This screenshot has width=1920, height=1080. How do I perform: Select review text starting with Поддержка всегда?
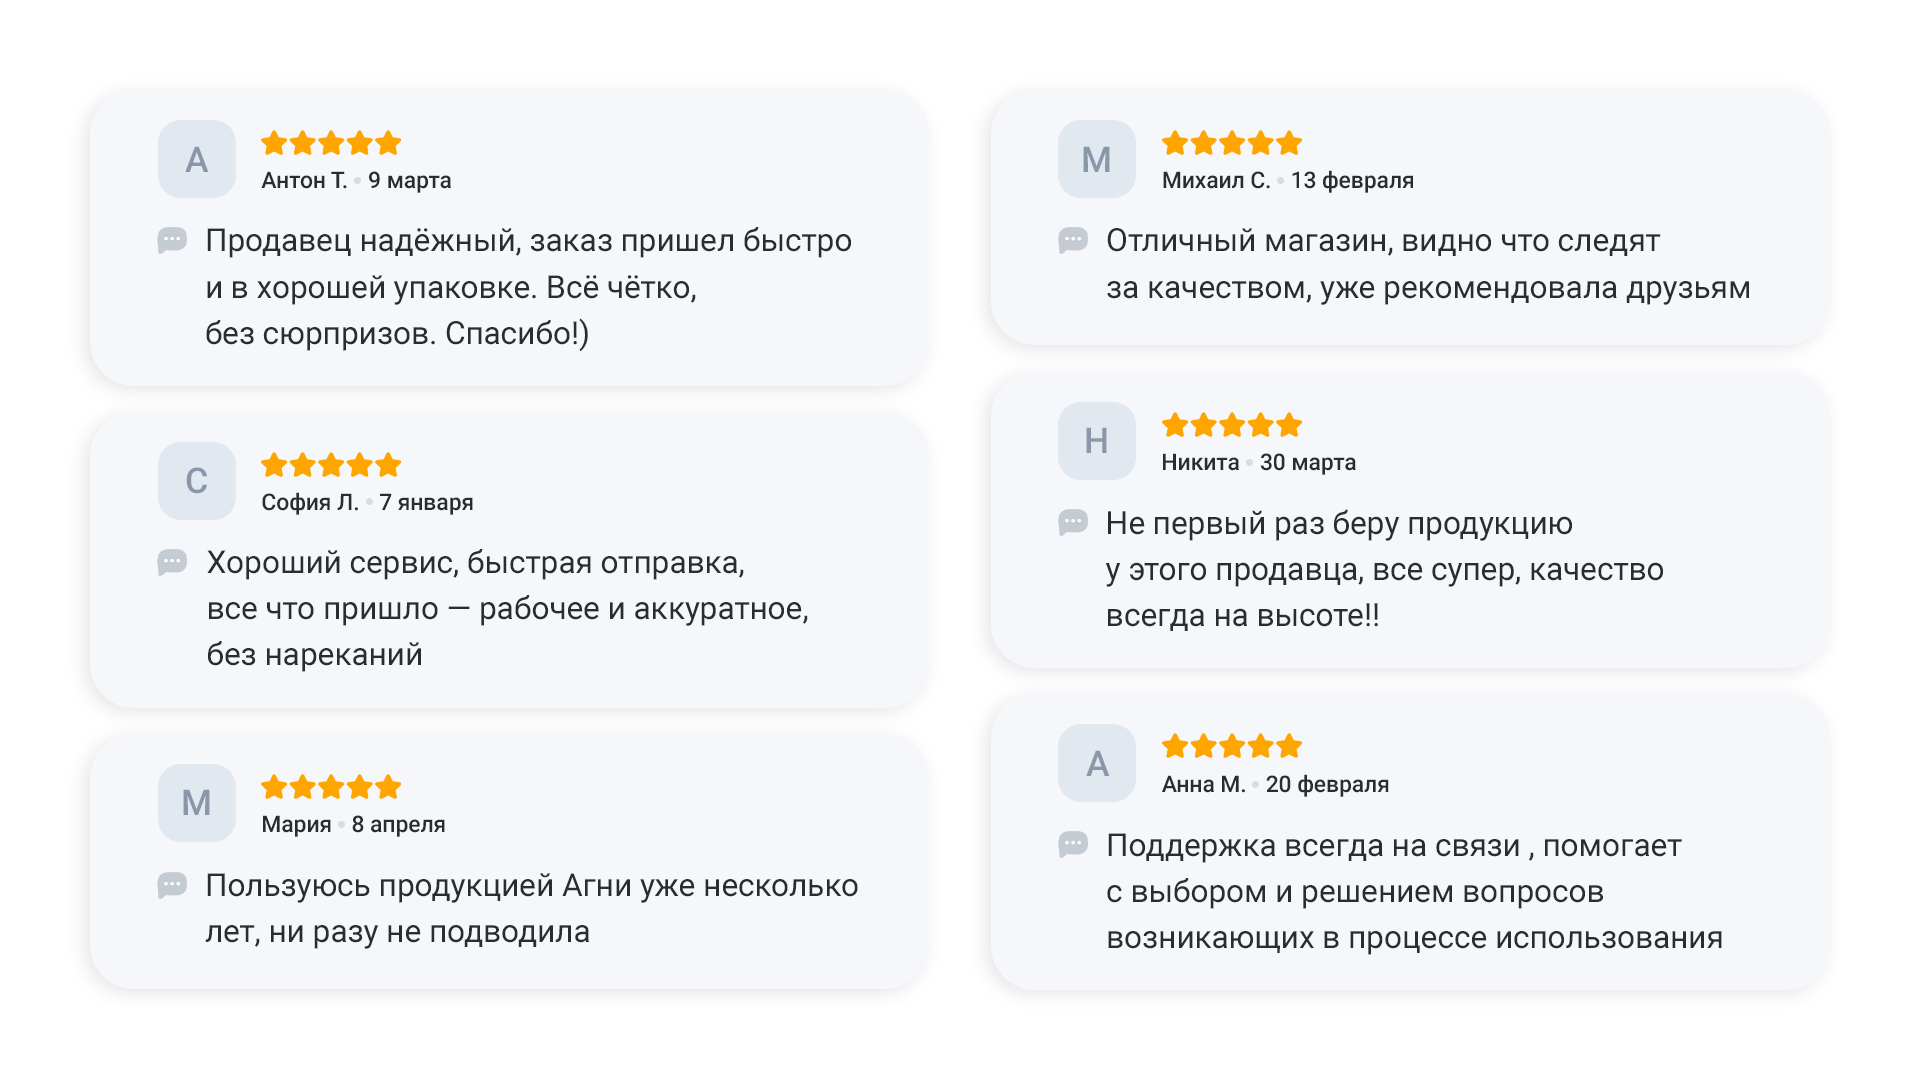pyautogui.click(x=1414, y=892)
